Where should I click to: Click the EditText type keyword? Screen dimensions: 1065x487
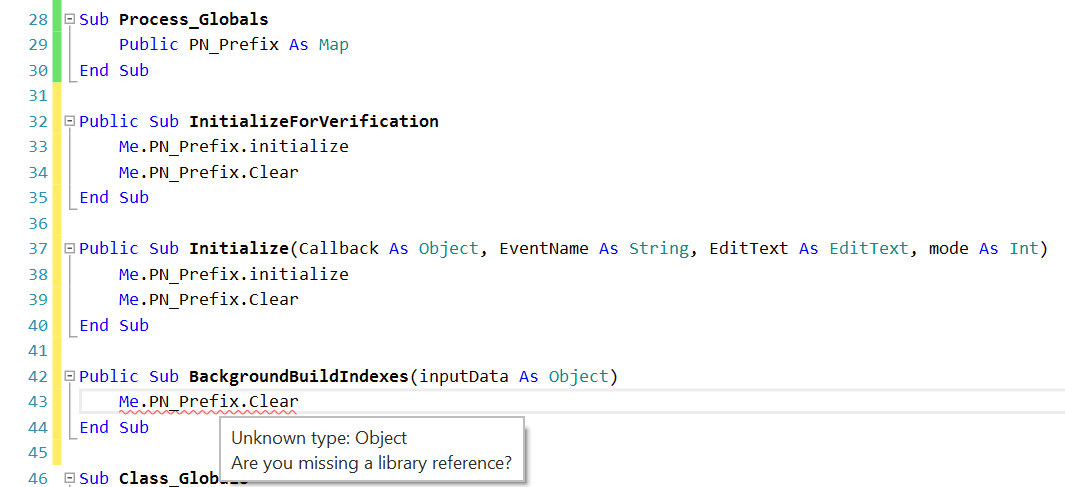(869, 249)
